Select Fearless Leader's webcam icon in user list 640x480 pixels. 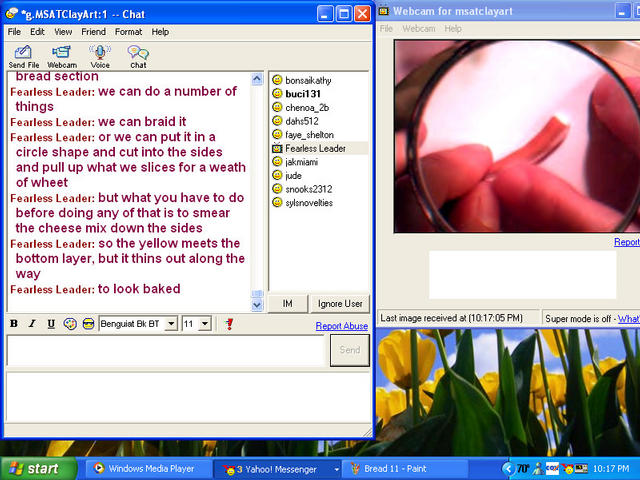point(277,148)
